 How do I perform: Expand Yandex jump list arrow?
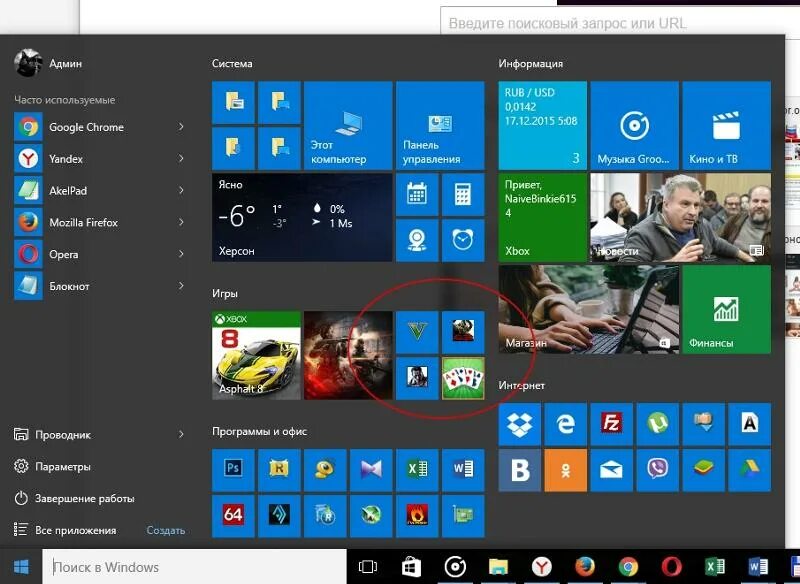click(181, 159)
